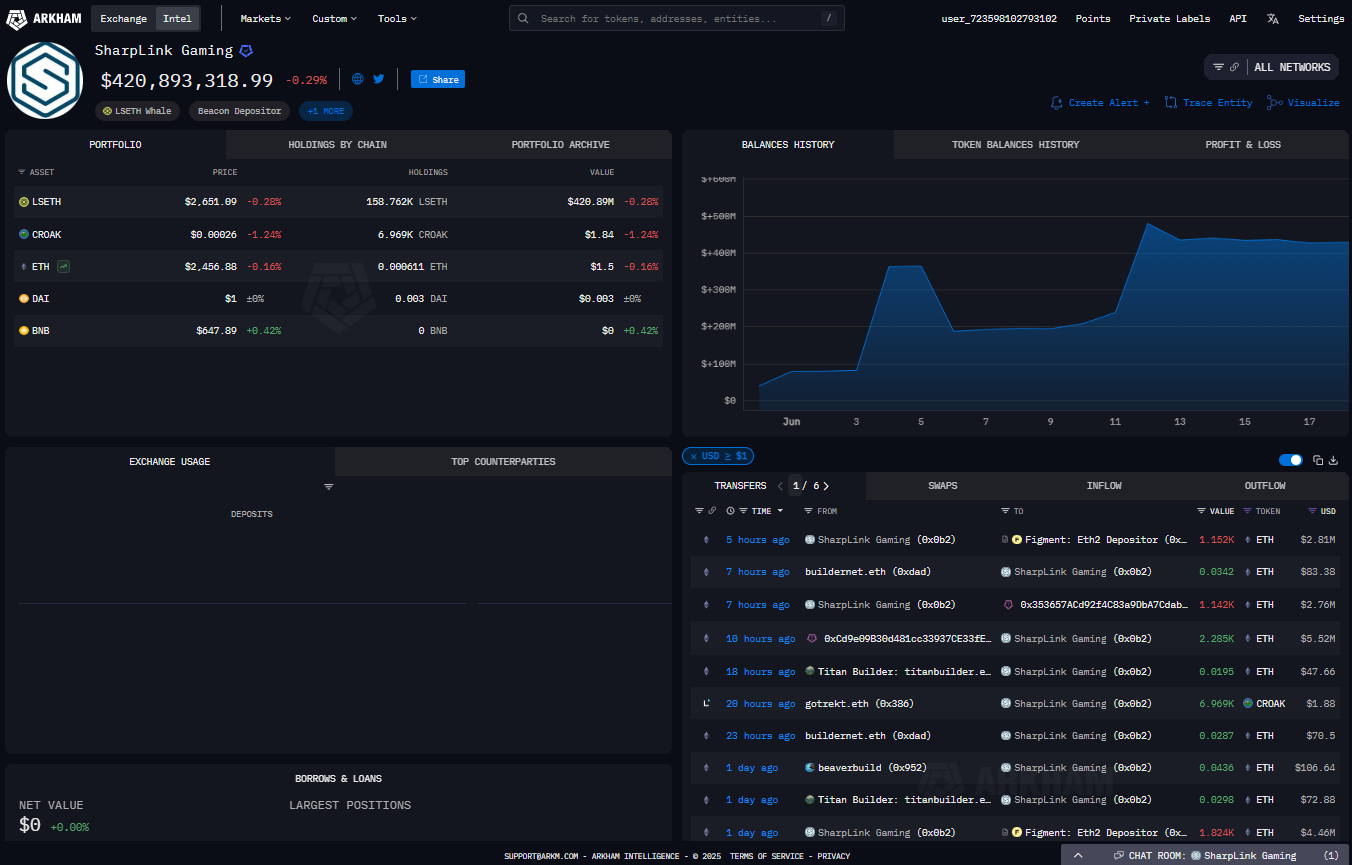The image size is (1352, 865).
Task: Open the Settings link
Action: point(1320,18)
